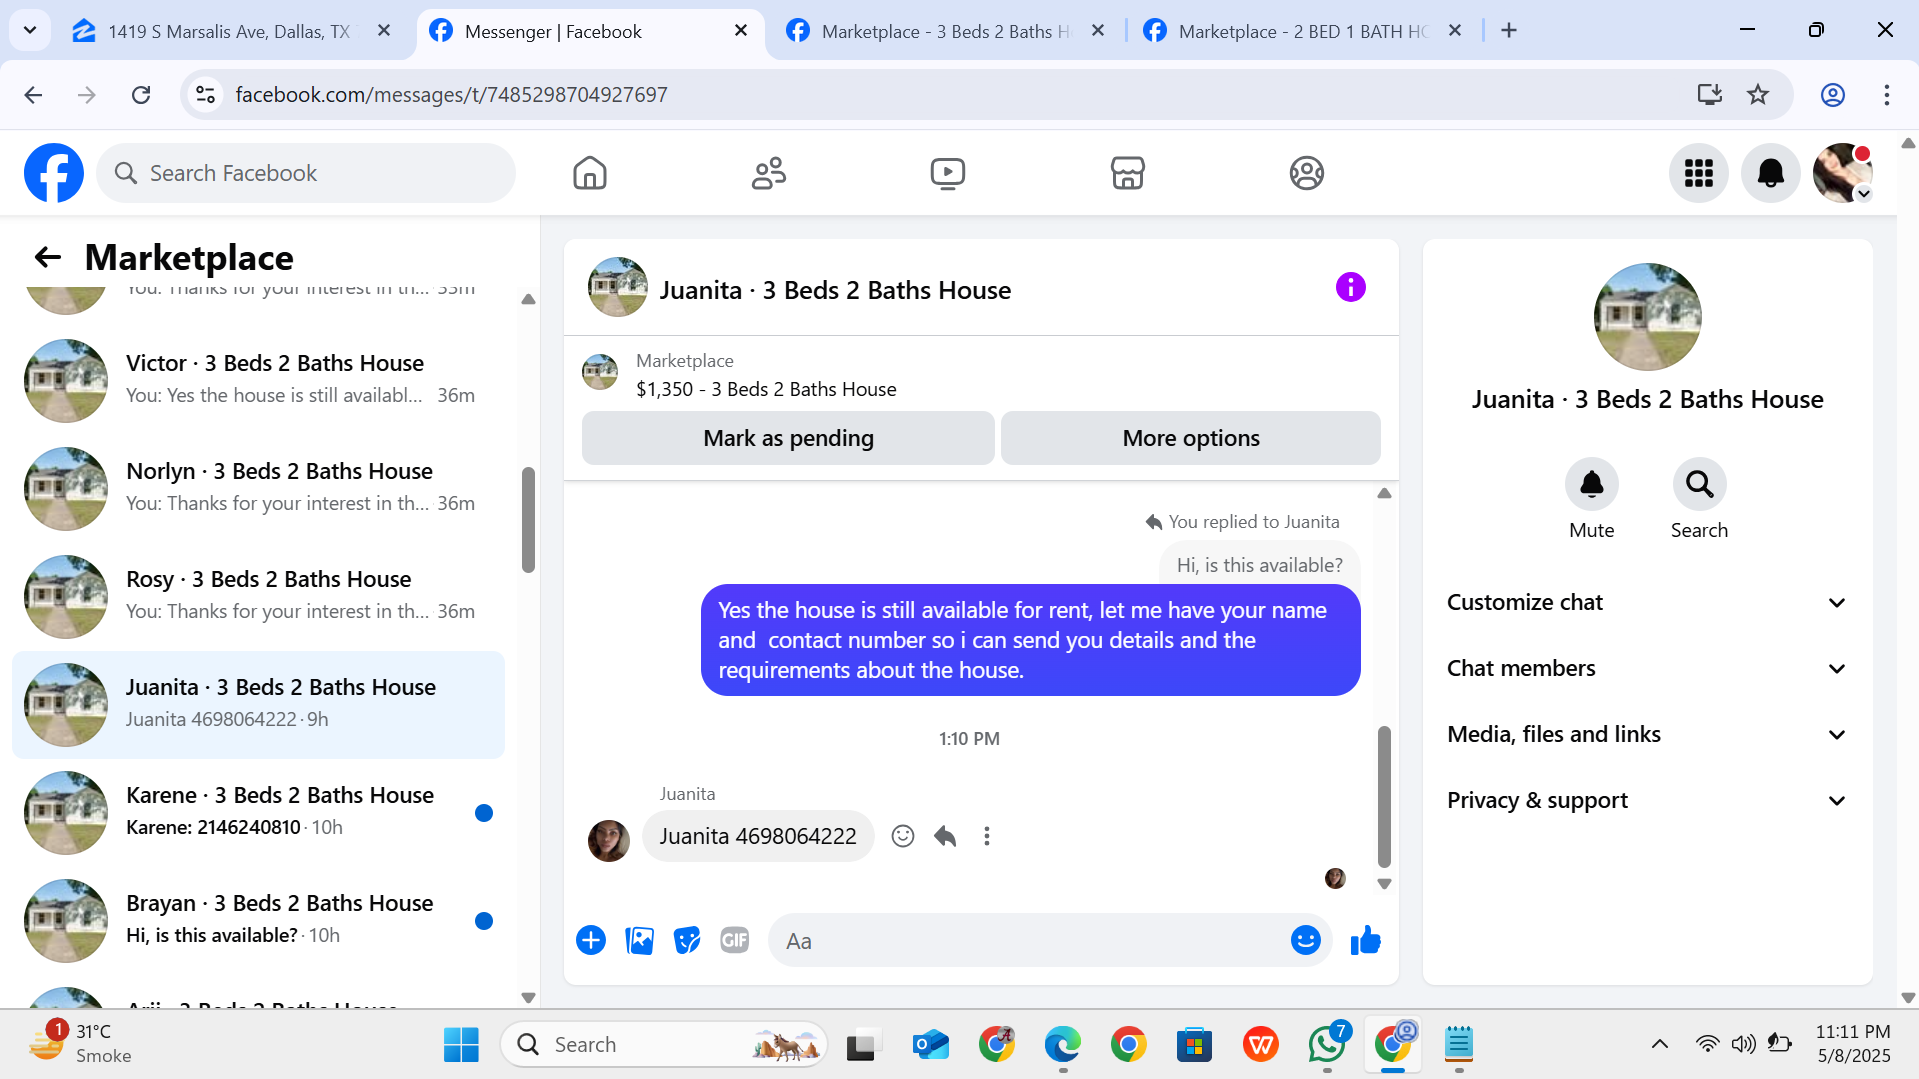Open Chrome's three-dot menu
Viewport: 1919px width, 1079px height.
pos(1886,95)
